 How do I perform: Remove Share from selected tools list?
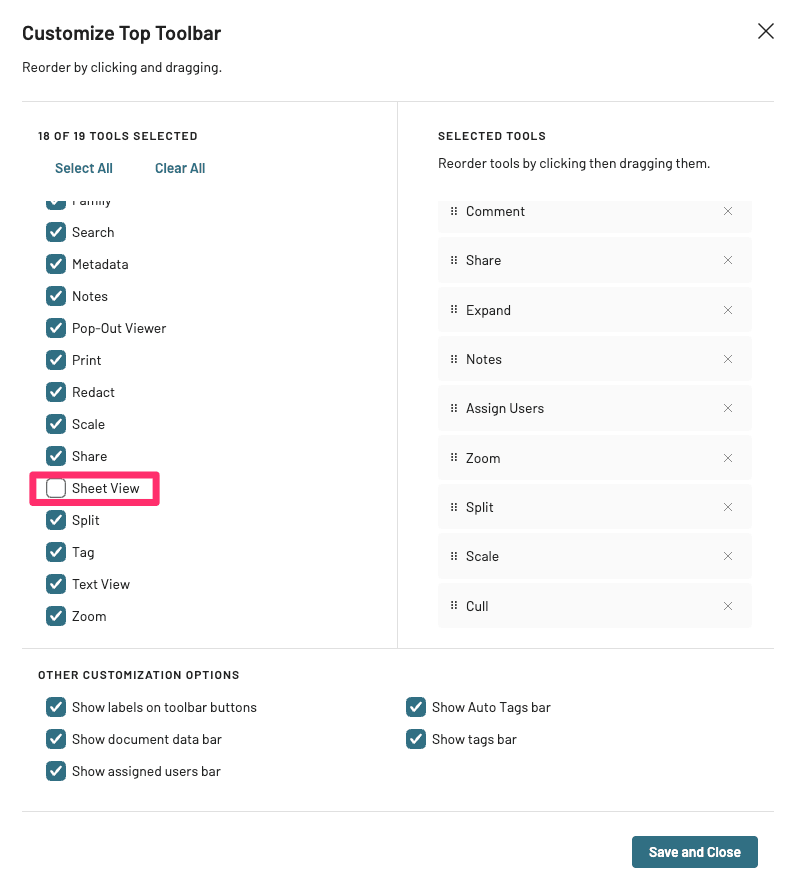pyautogui.click(x=728, y=260)
